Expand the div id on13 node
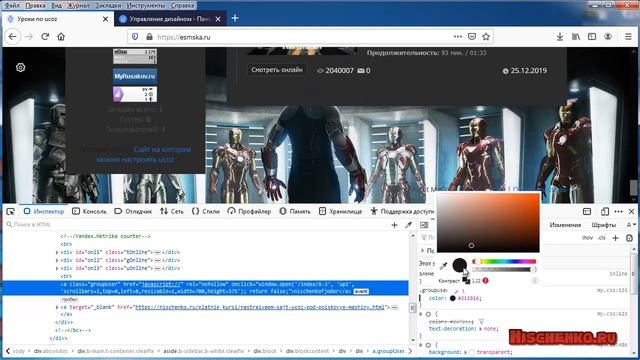640x360 pixels. 57,269
